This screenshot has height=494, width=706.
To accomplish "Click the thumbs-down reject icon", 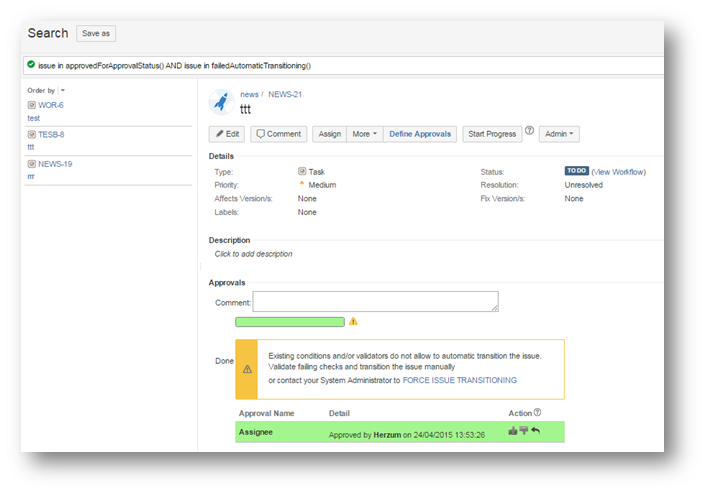I will (x=523, y=431).
